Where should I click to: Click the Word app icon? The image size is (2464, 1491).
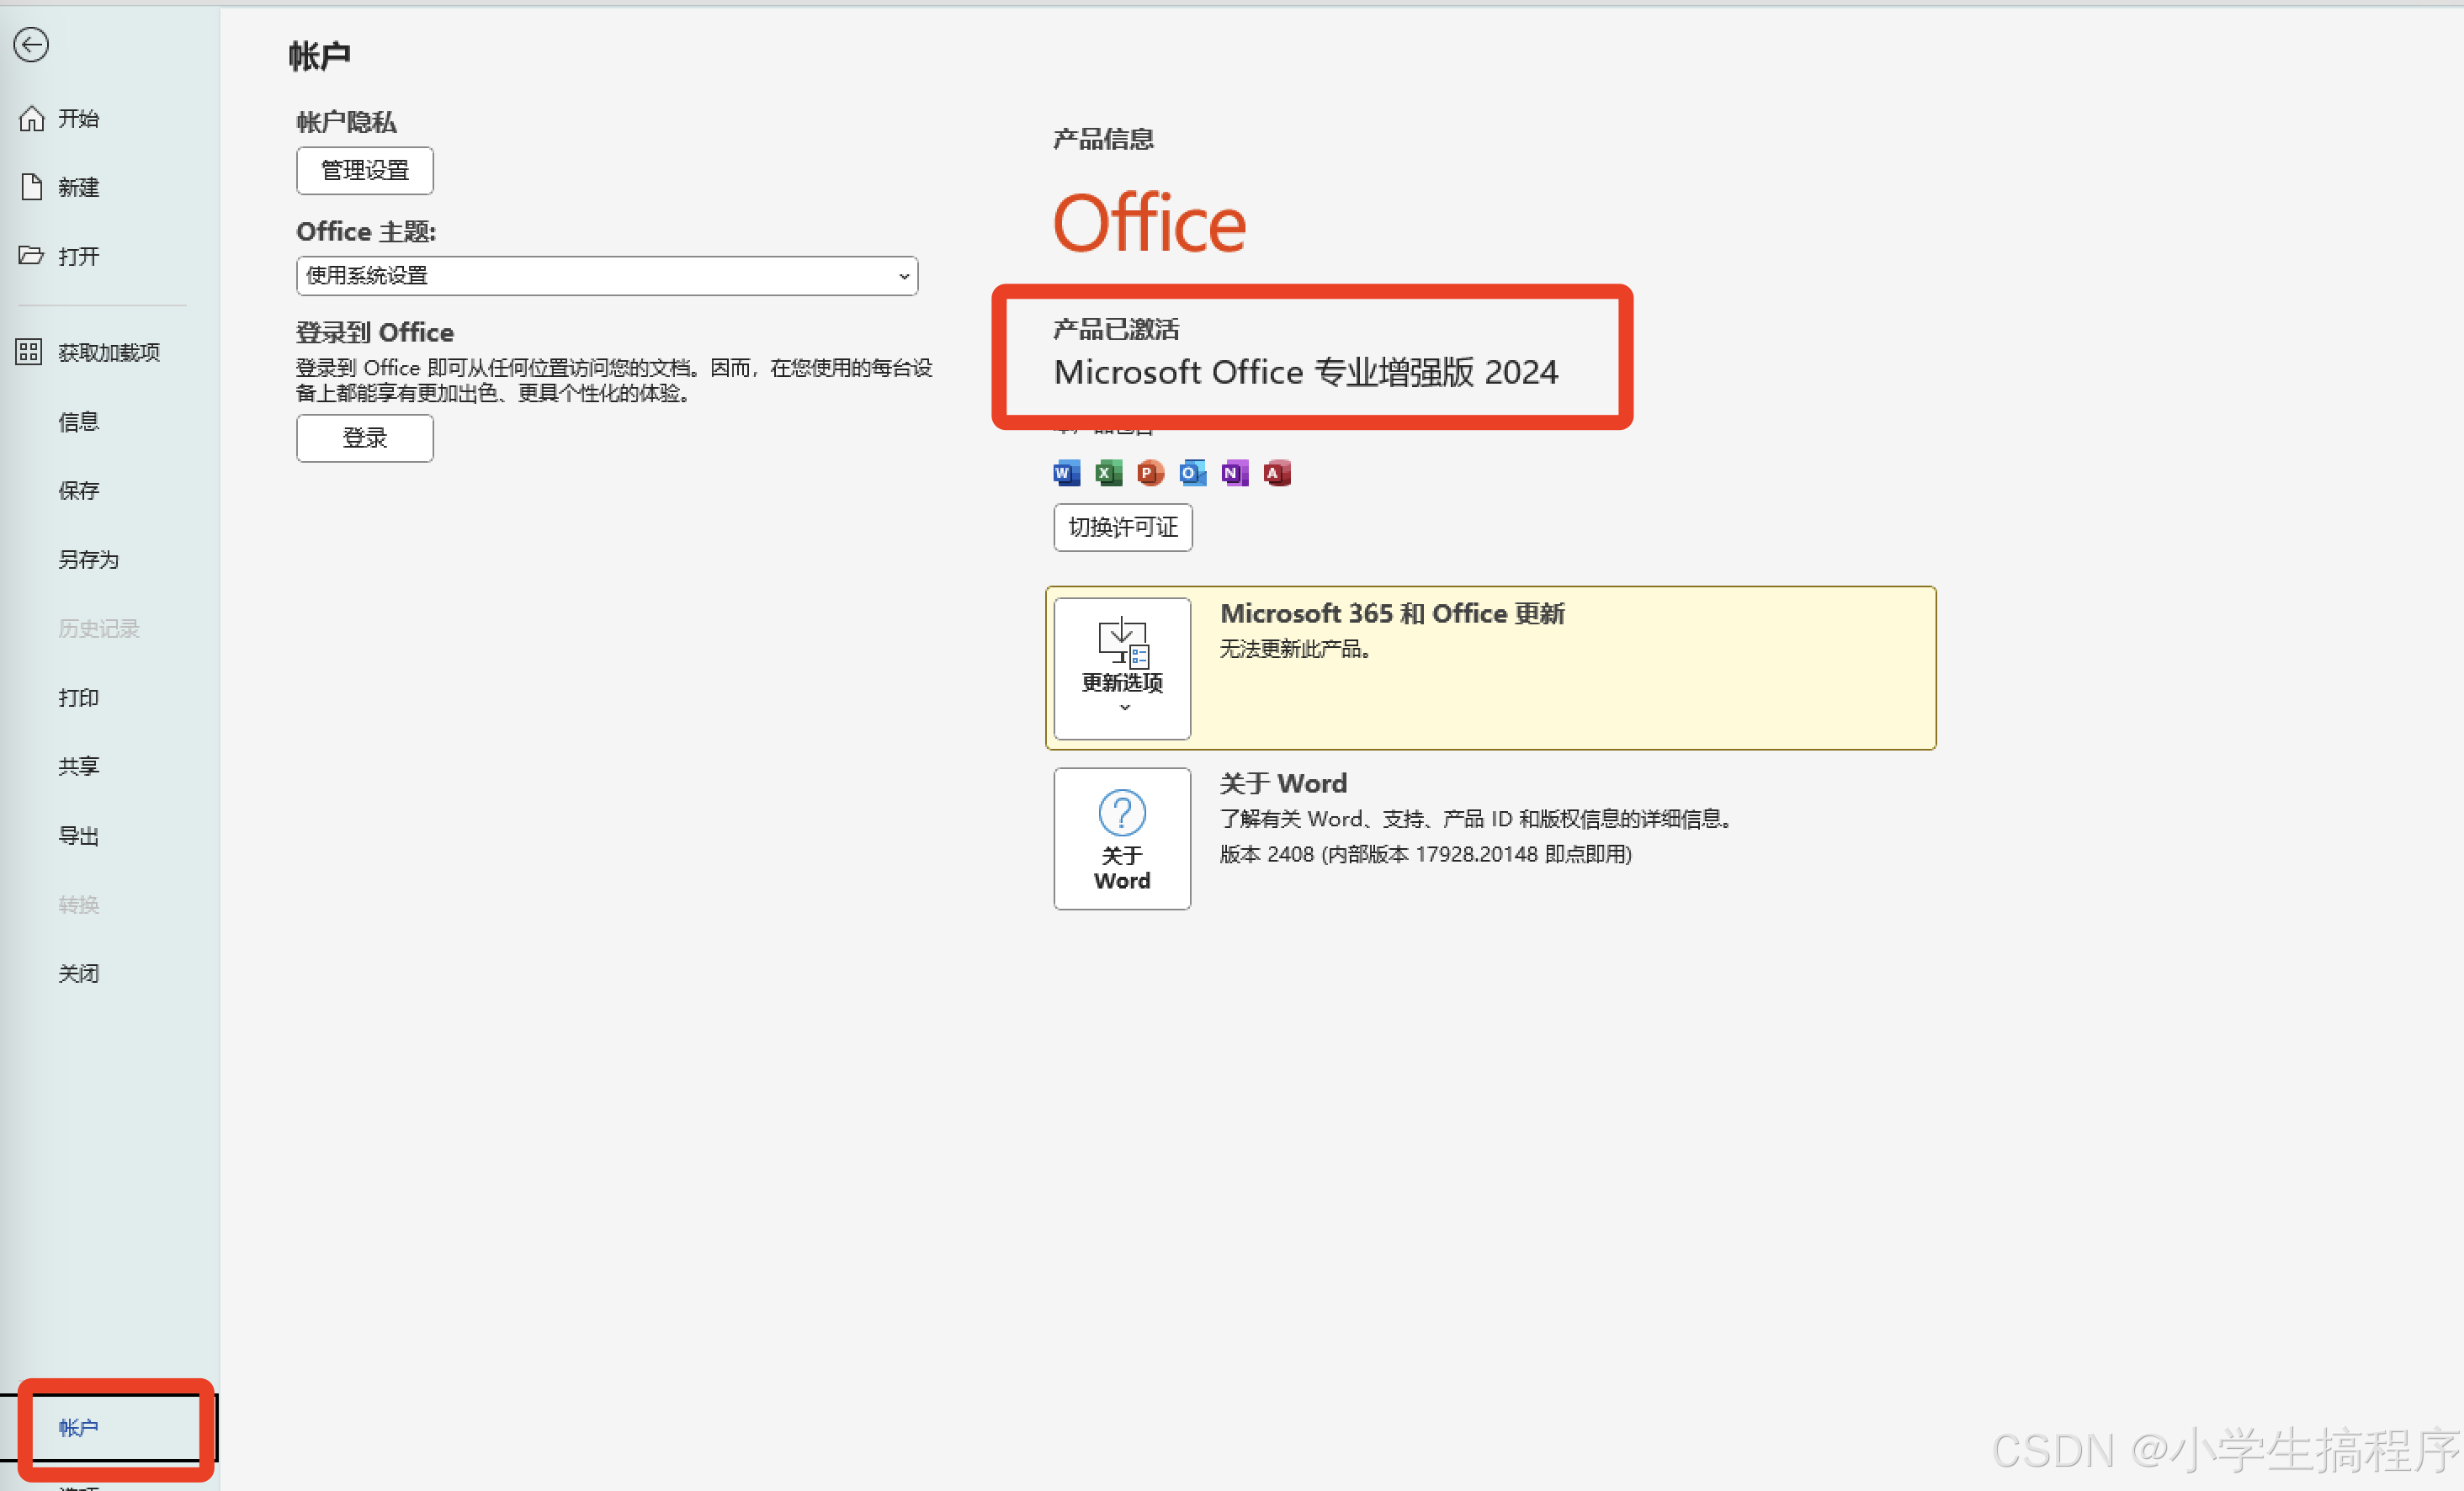[x=1066, y=473]
